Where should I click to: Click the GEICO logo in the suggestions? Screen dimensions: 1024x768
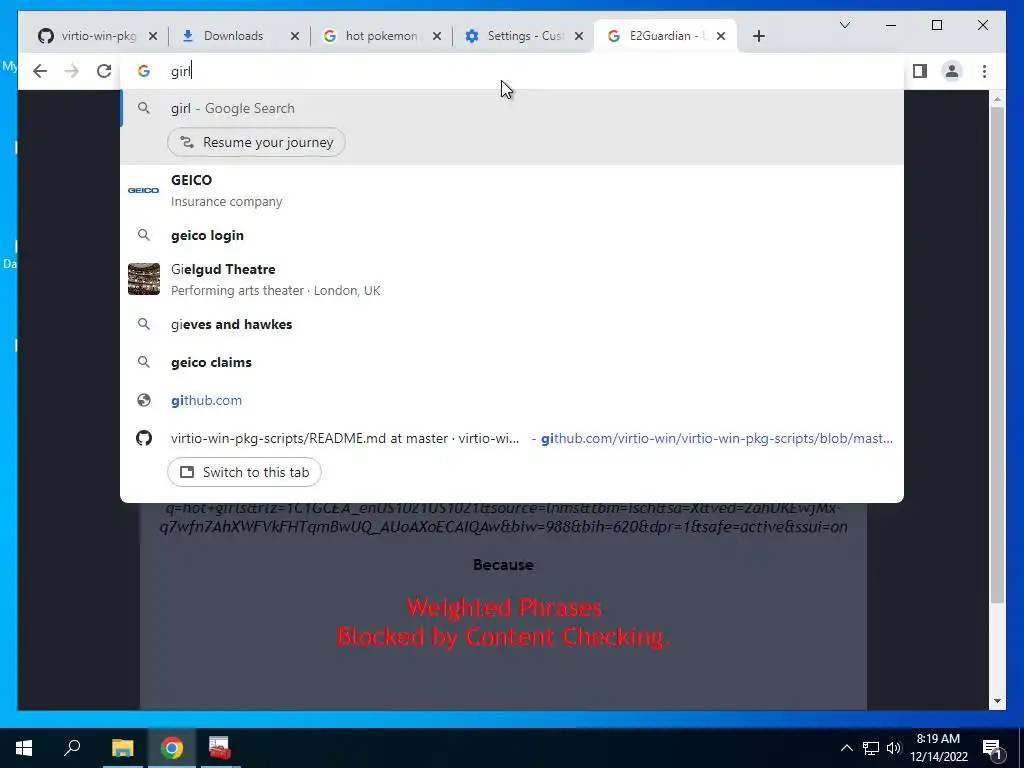pos(144,190)
